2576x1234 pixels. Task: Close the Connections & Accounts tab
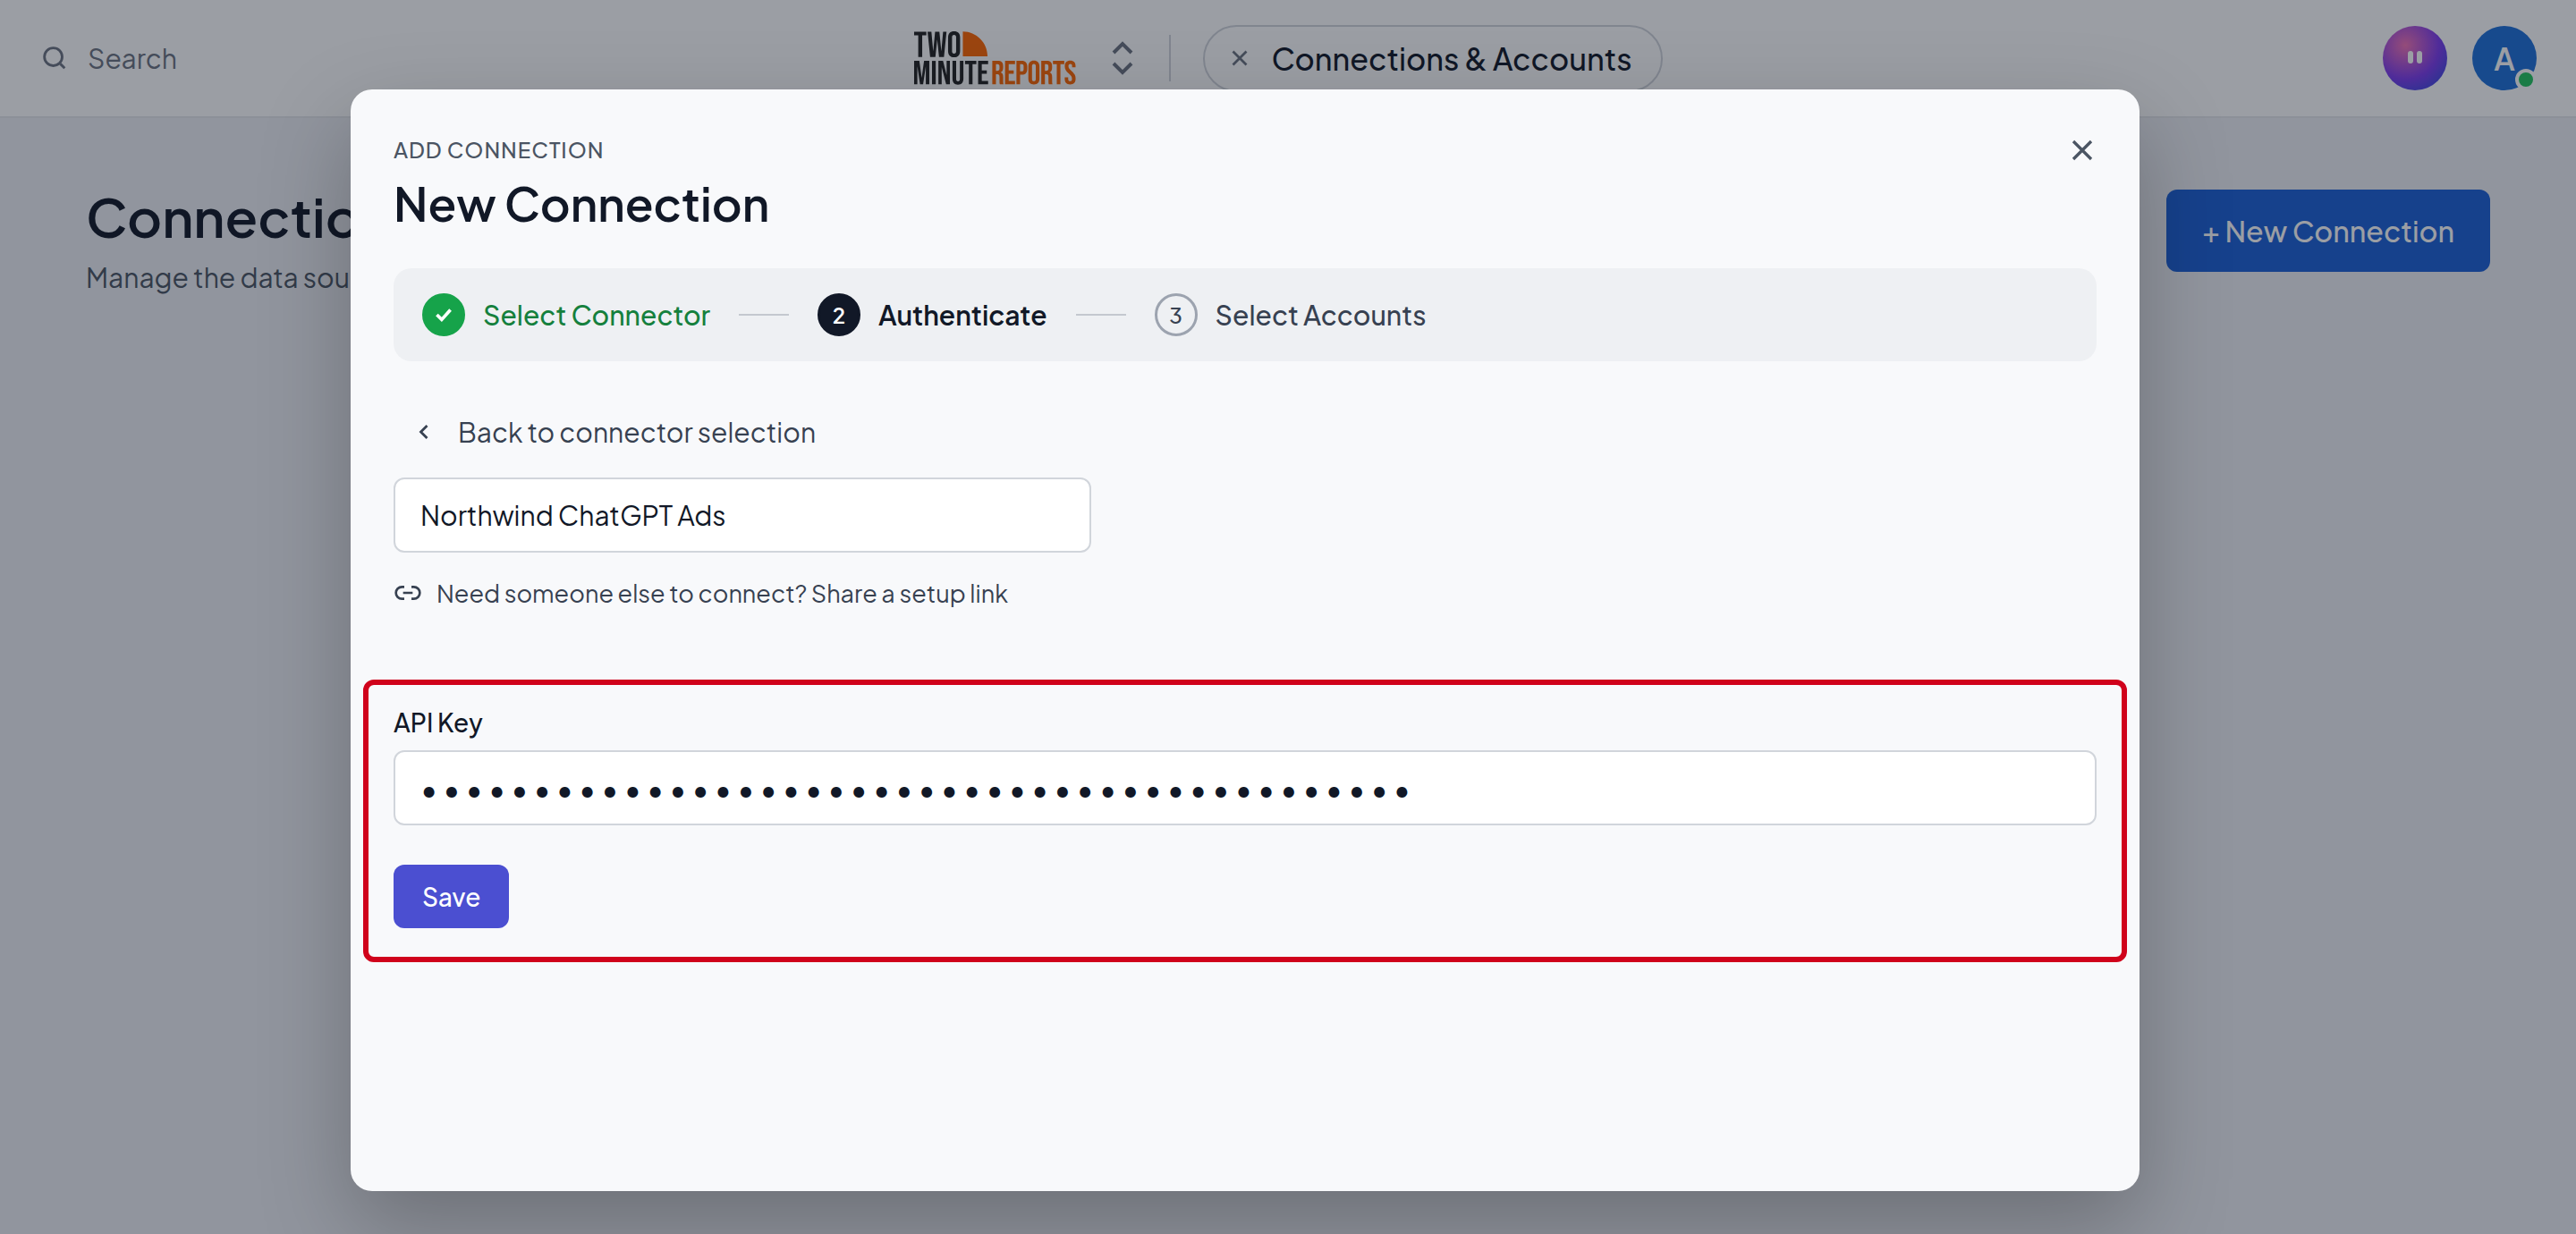pos(1239,58)
